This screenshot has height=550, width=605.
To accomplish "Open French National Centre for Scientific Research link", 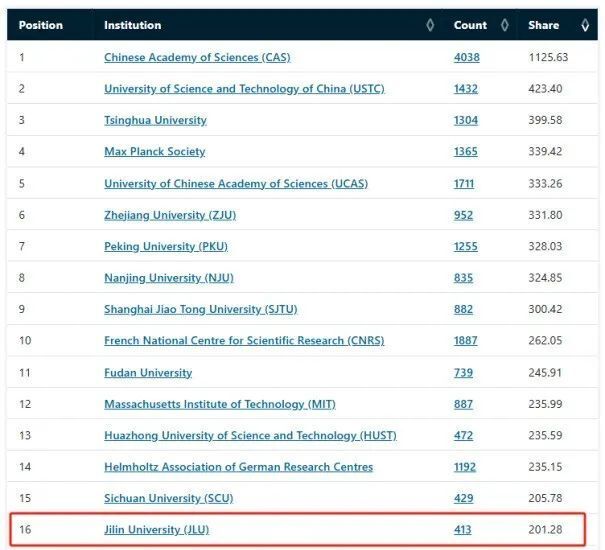I will tap(244, 340).
